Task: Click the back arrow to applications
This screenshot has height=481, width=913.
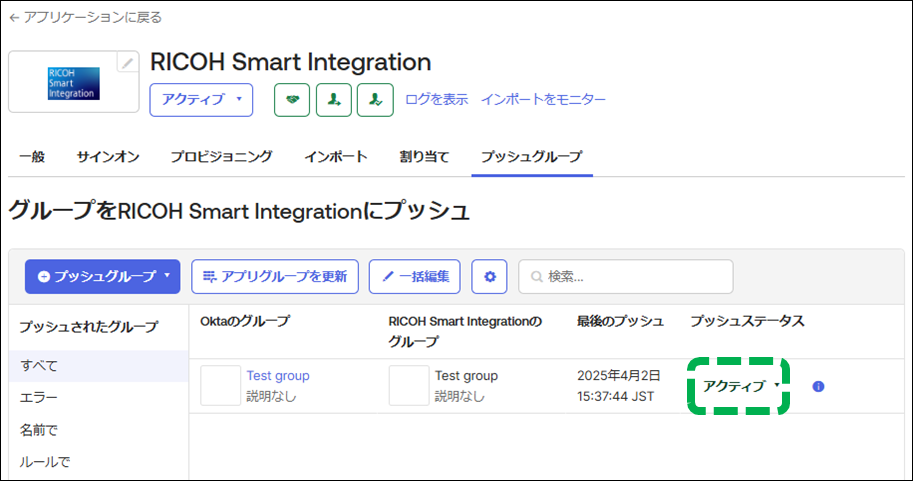Action: click(x=14, y=18)
